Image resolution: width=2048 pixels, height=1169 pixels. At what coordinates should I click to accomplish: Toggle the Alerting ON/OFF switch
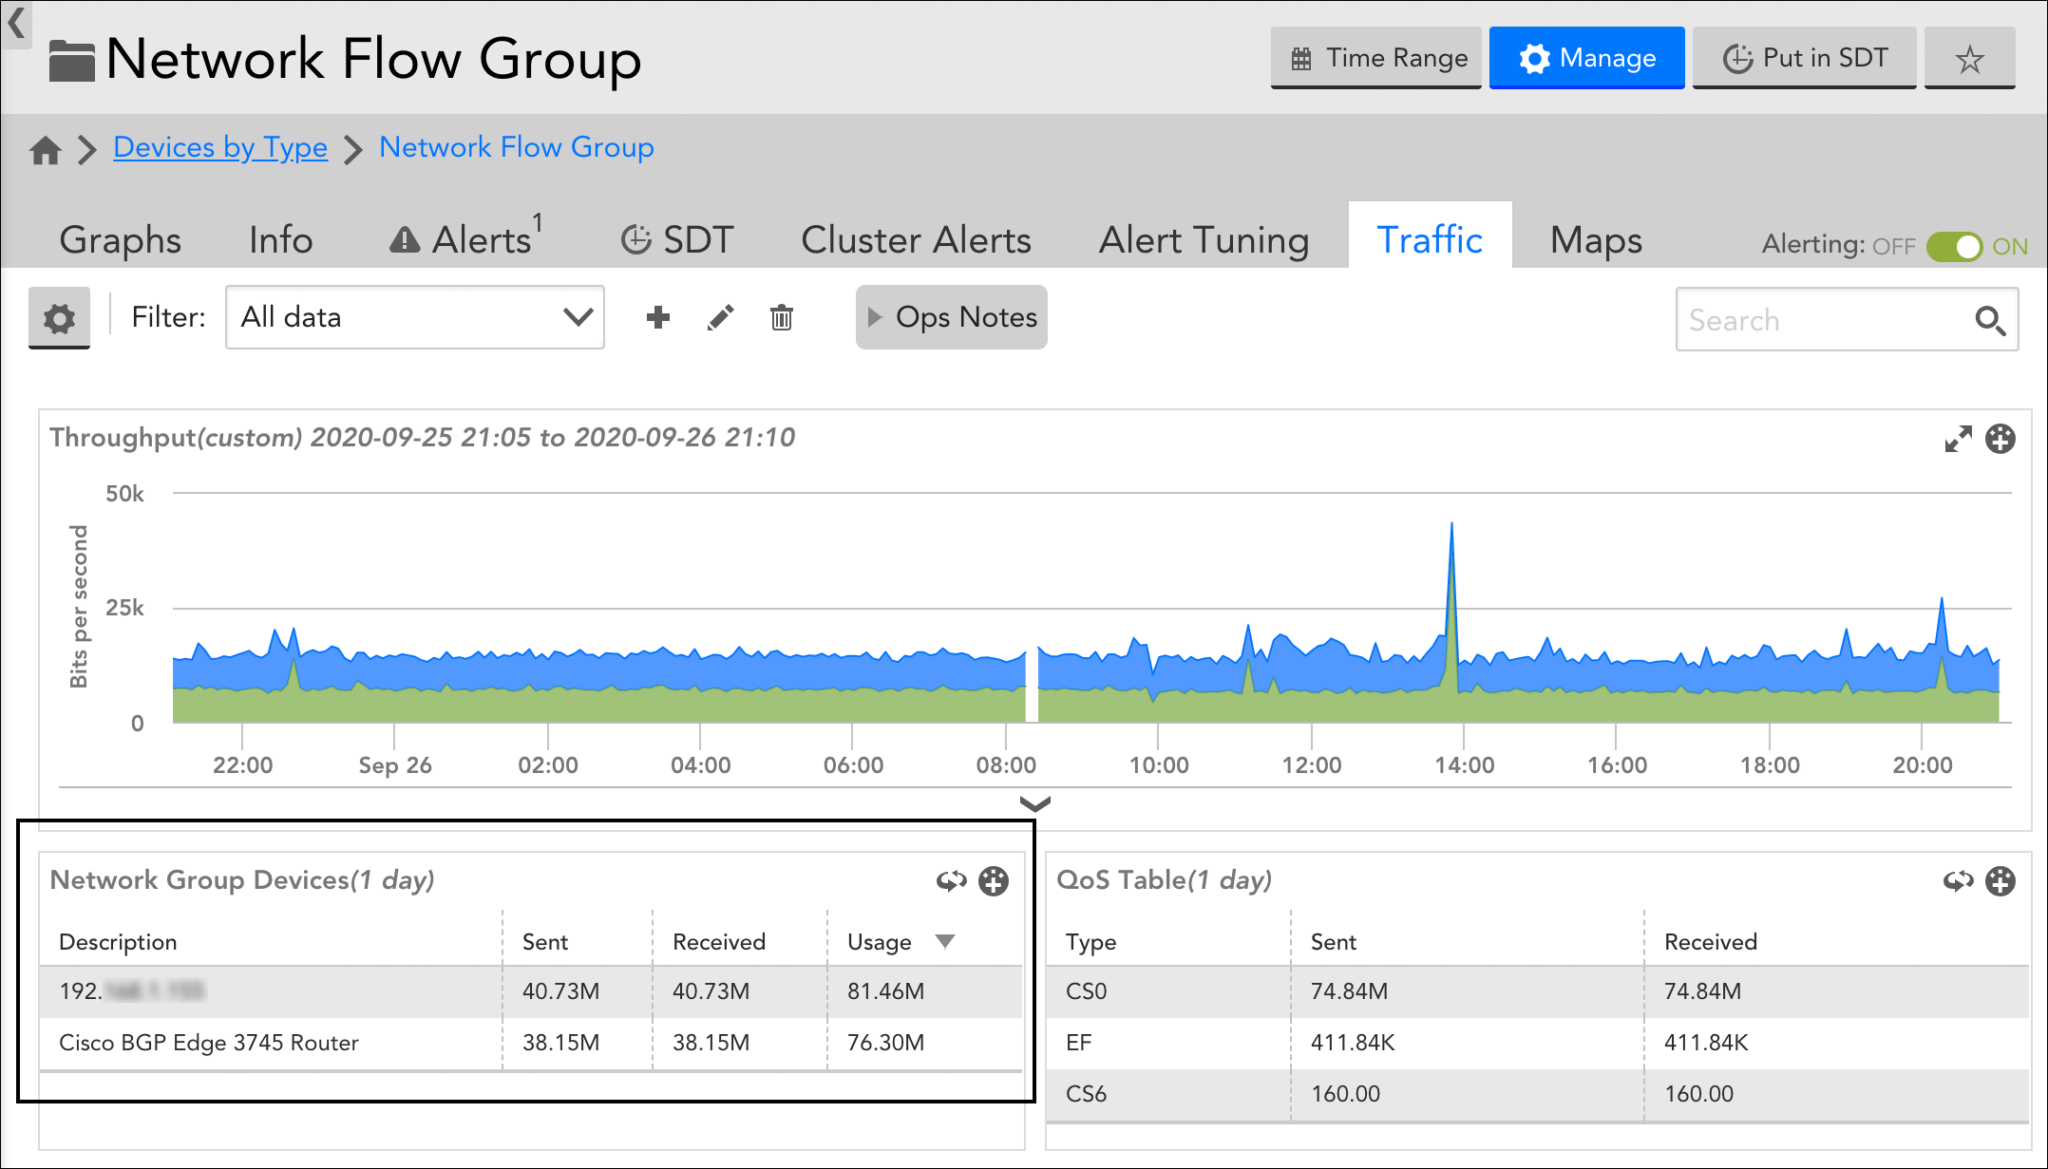click(1953, 246)
